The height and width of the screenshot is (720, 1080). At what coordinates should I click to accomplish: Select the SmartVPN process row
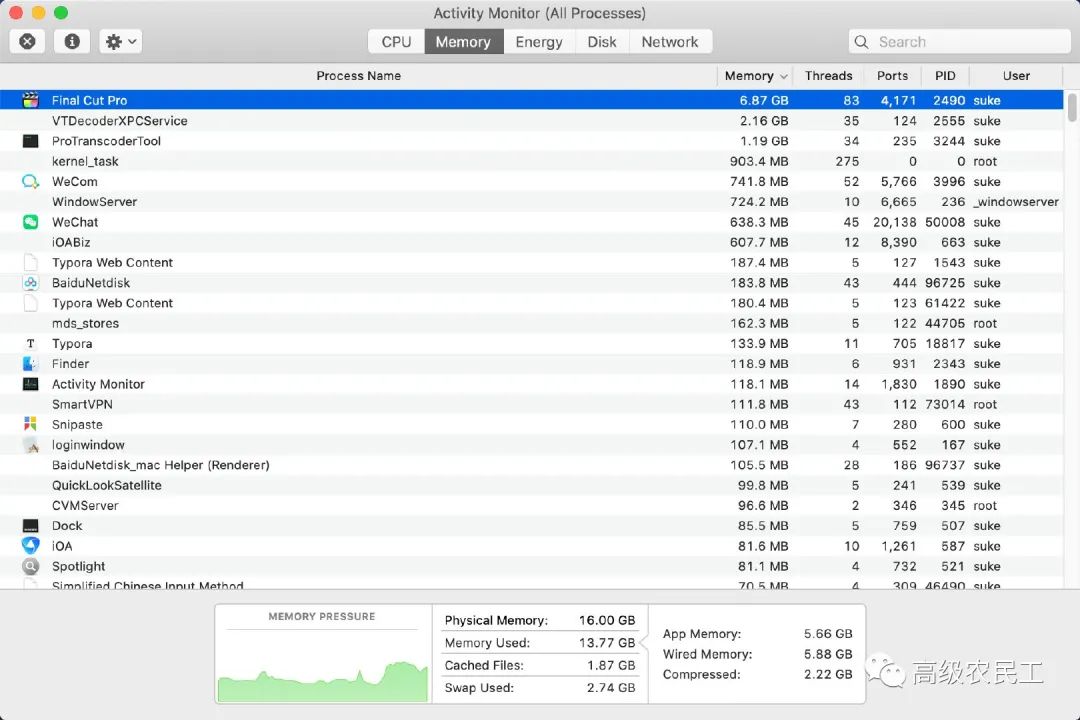pos(531,404)
